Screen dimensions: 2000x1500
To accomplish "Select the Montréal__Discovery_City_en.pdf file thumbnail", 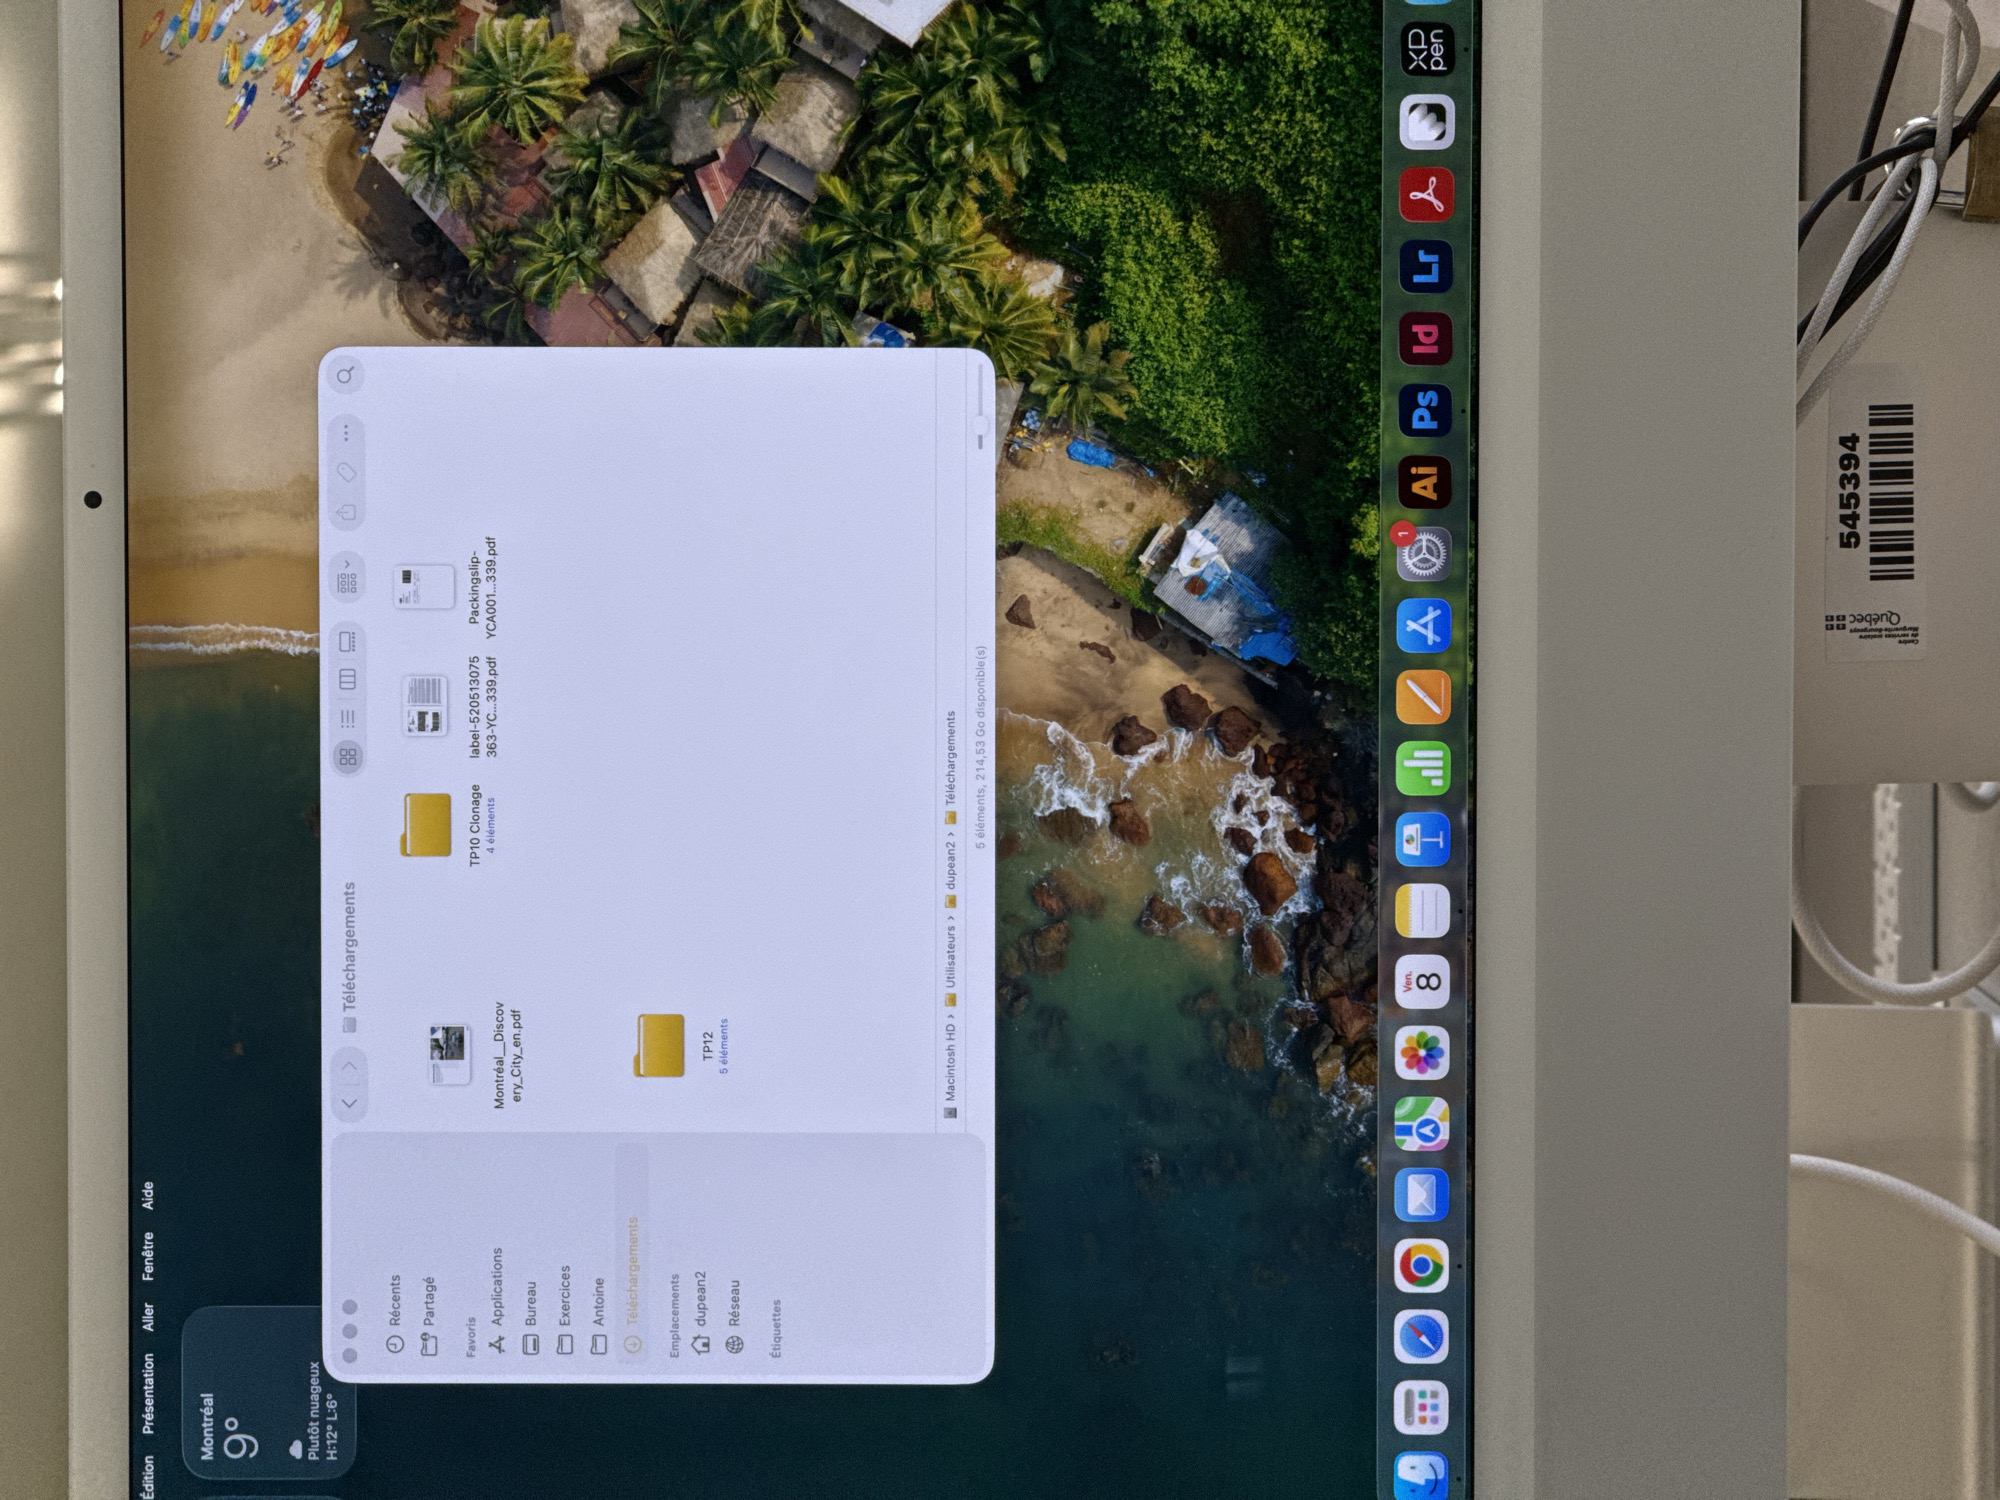I will click(x=448, y=1055).
